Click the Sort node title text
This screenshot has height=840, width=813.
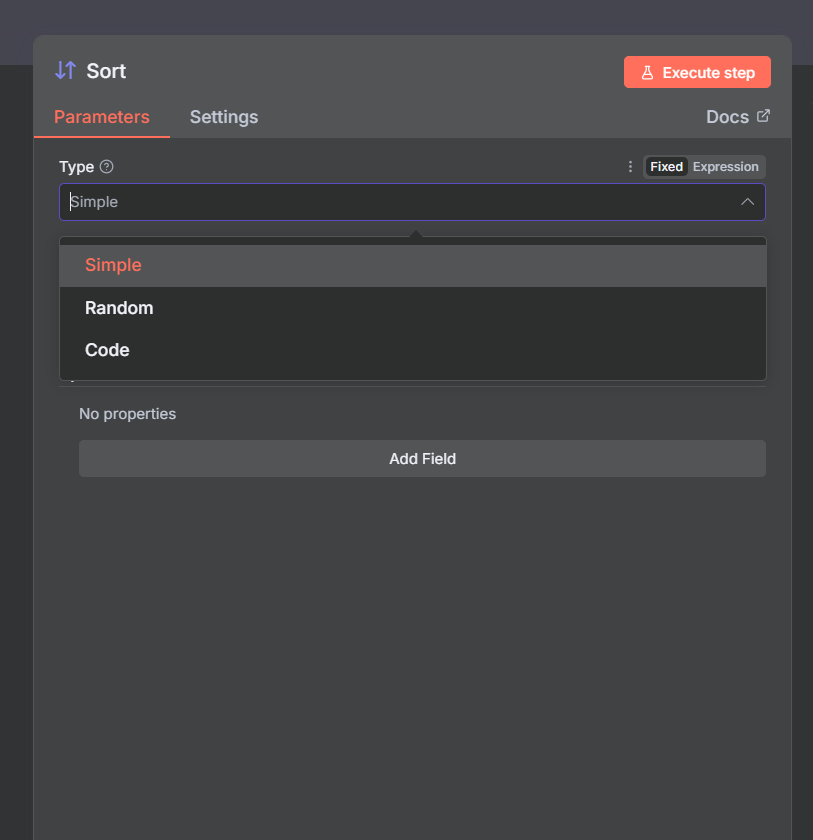point(106,71)
